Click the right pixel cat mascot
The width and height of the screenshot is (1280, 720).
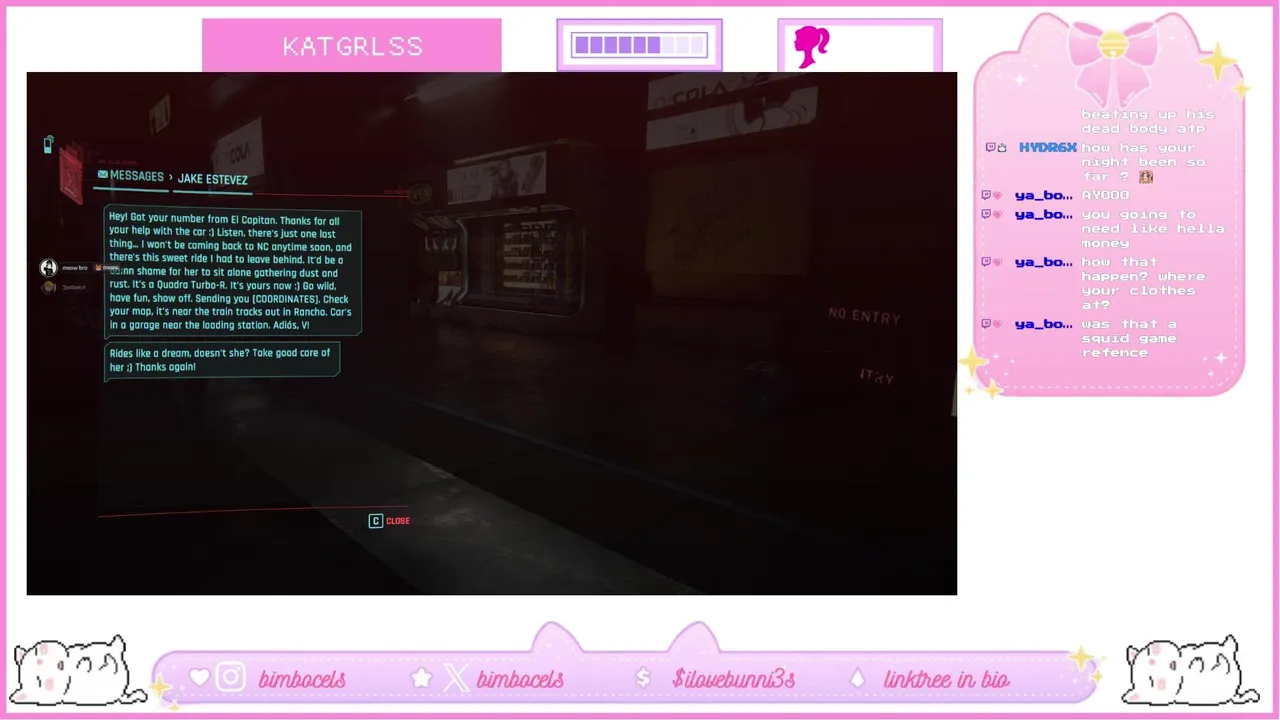[1191, 671]
